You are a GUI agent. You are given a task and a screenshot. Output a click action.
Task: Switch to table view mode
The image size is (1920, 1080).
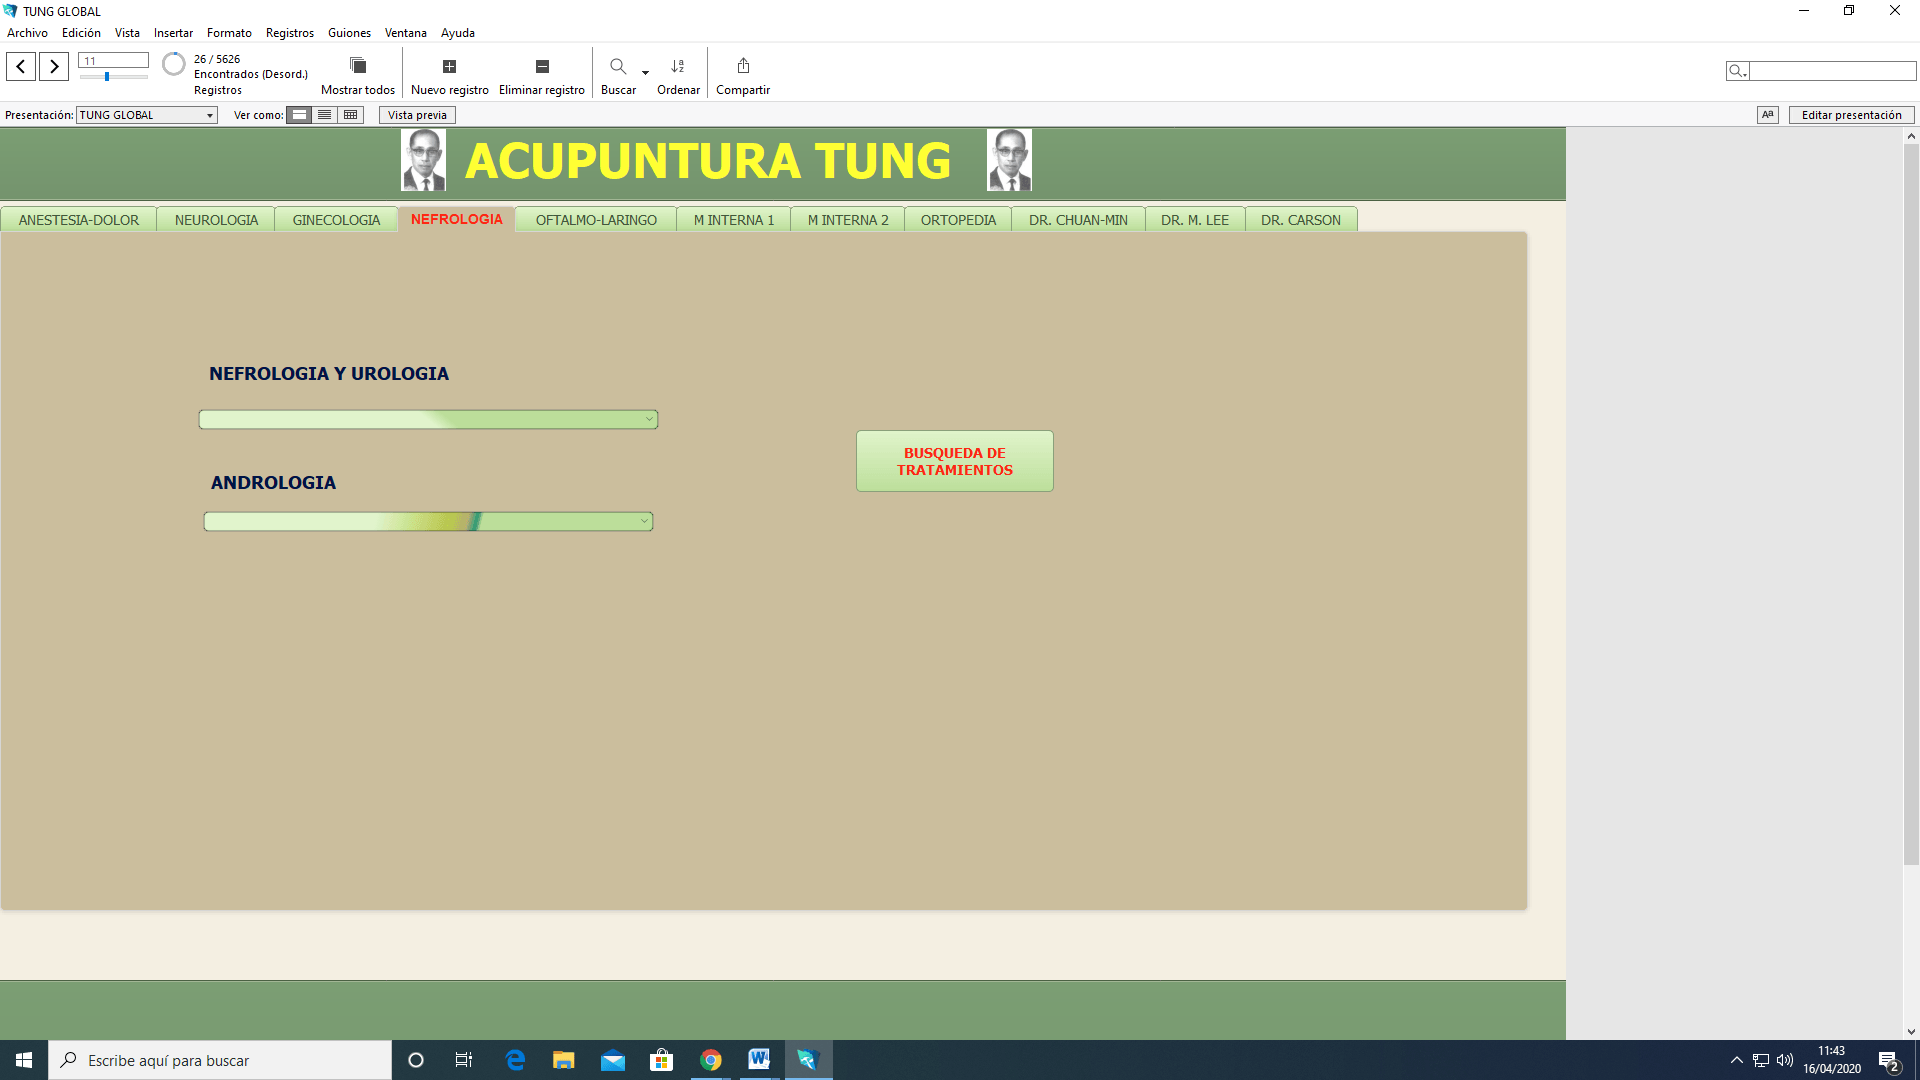(350, 115)
